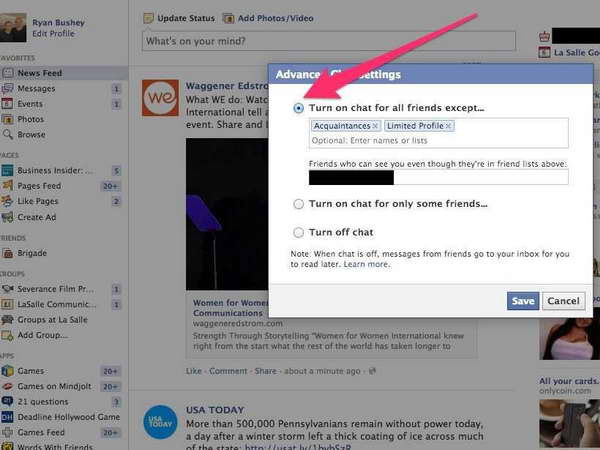Viewport: 600px width, 450px height.
Task: Click the 21 questions app icon
Action: [7, 401]
